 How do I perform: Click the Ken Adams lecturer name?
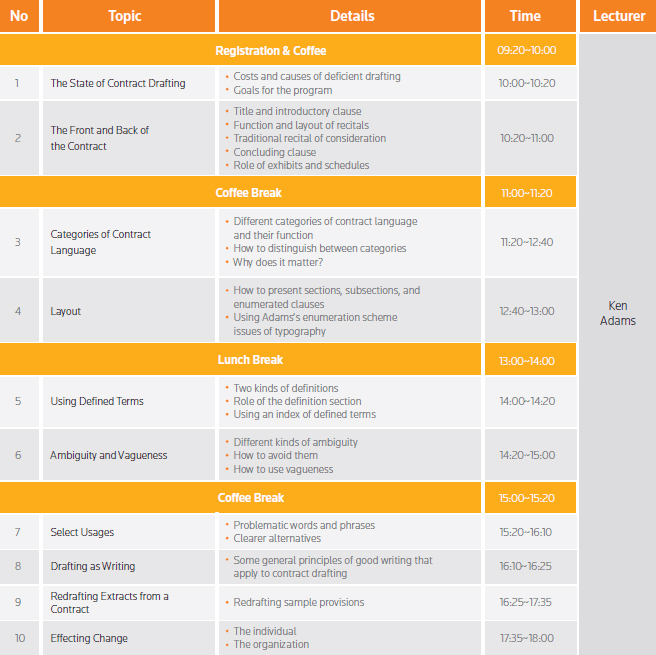(x=620, y=313)
